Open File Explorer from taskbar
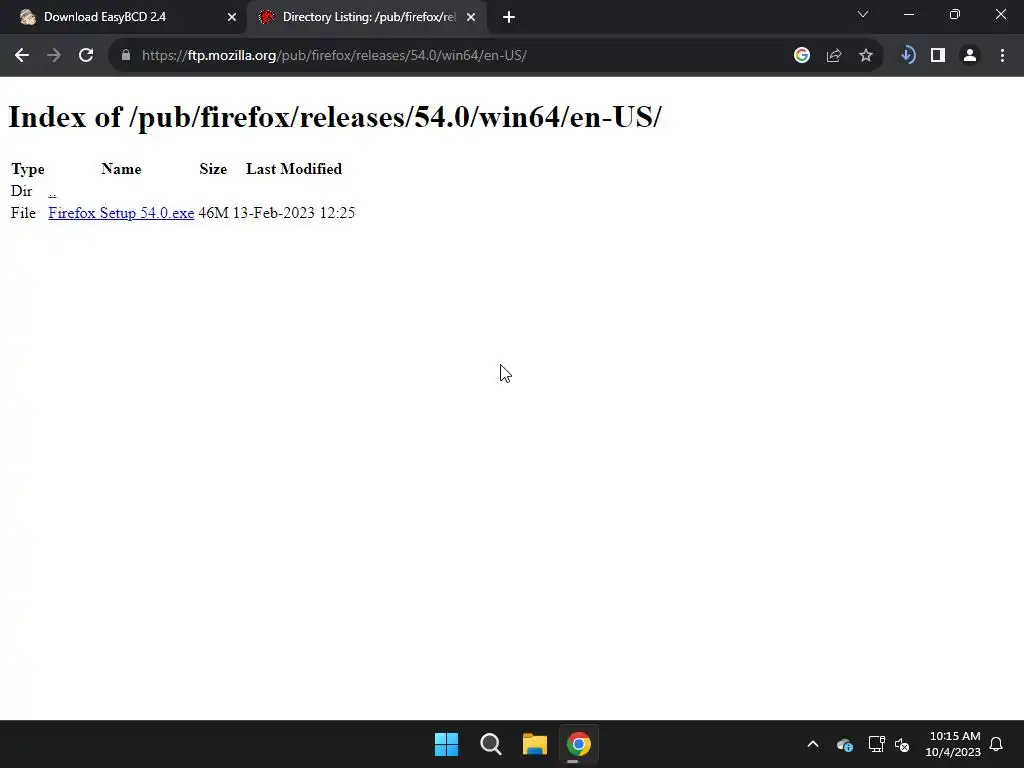The width and height of the screenshot is (1024, 768). (x=534, y=744)
